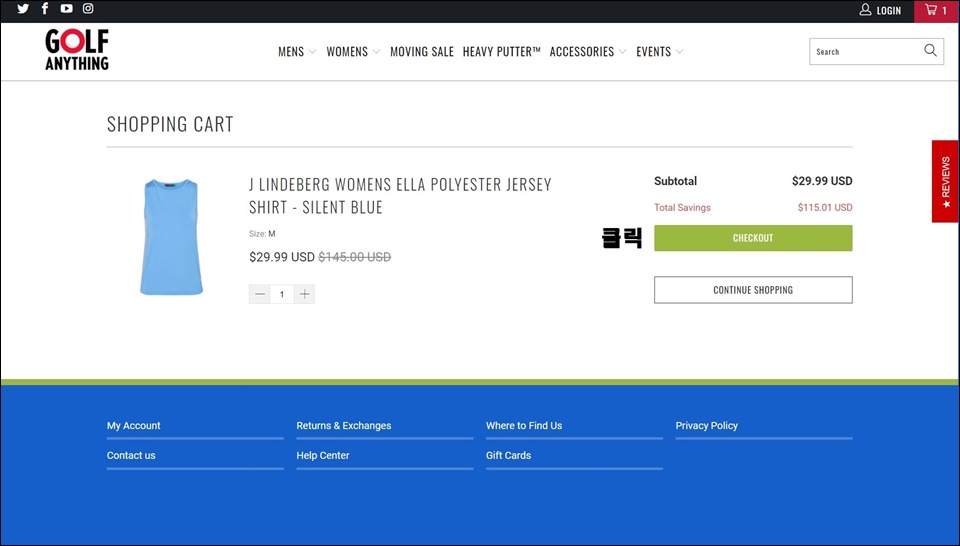Click the crossed-out $145.00 USD price
The width and height of the screenshot is (960, 546).
pos(354,257)
